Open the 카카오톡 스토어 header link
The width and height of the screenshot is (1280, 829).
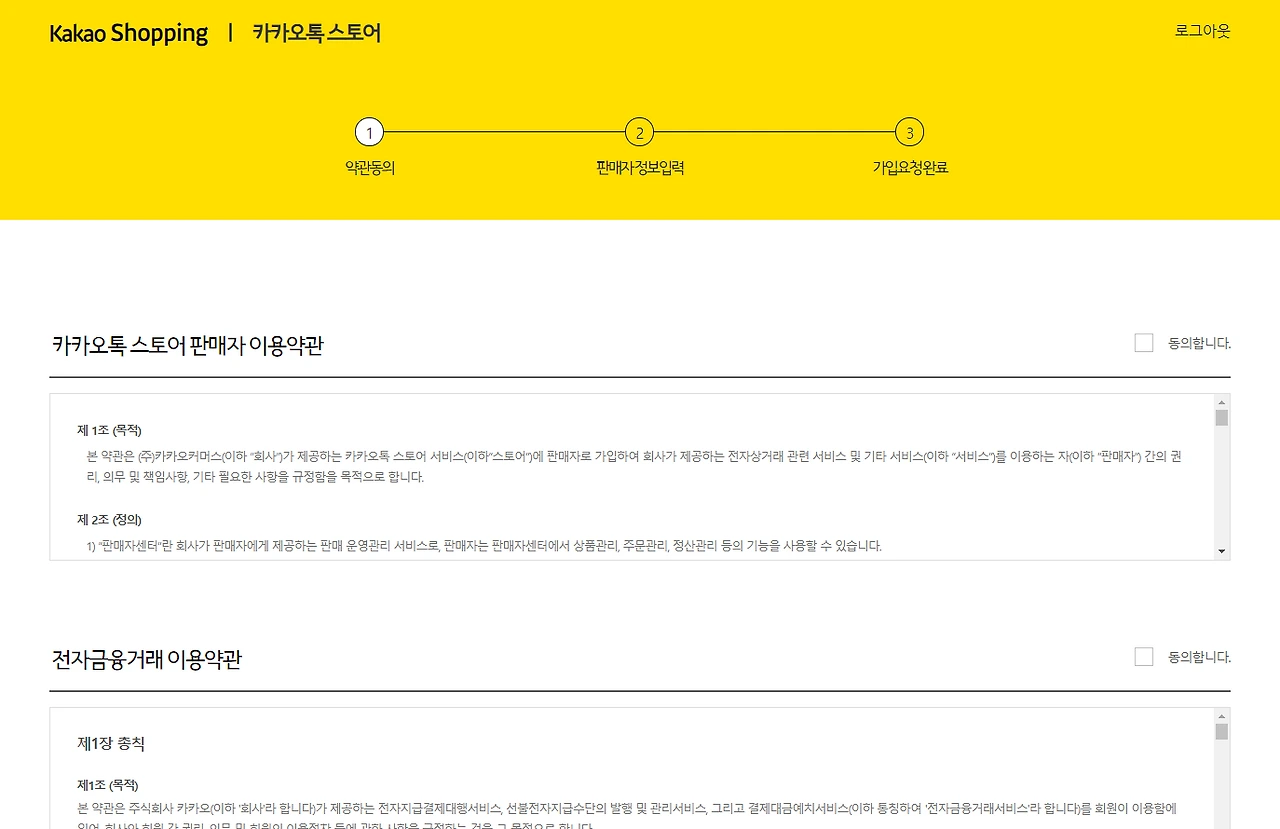tap(317, 33)
